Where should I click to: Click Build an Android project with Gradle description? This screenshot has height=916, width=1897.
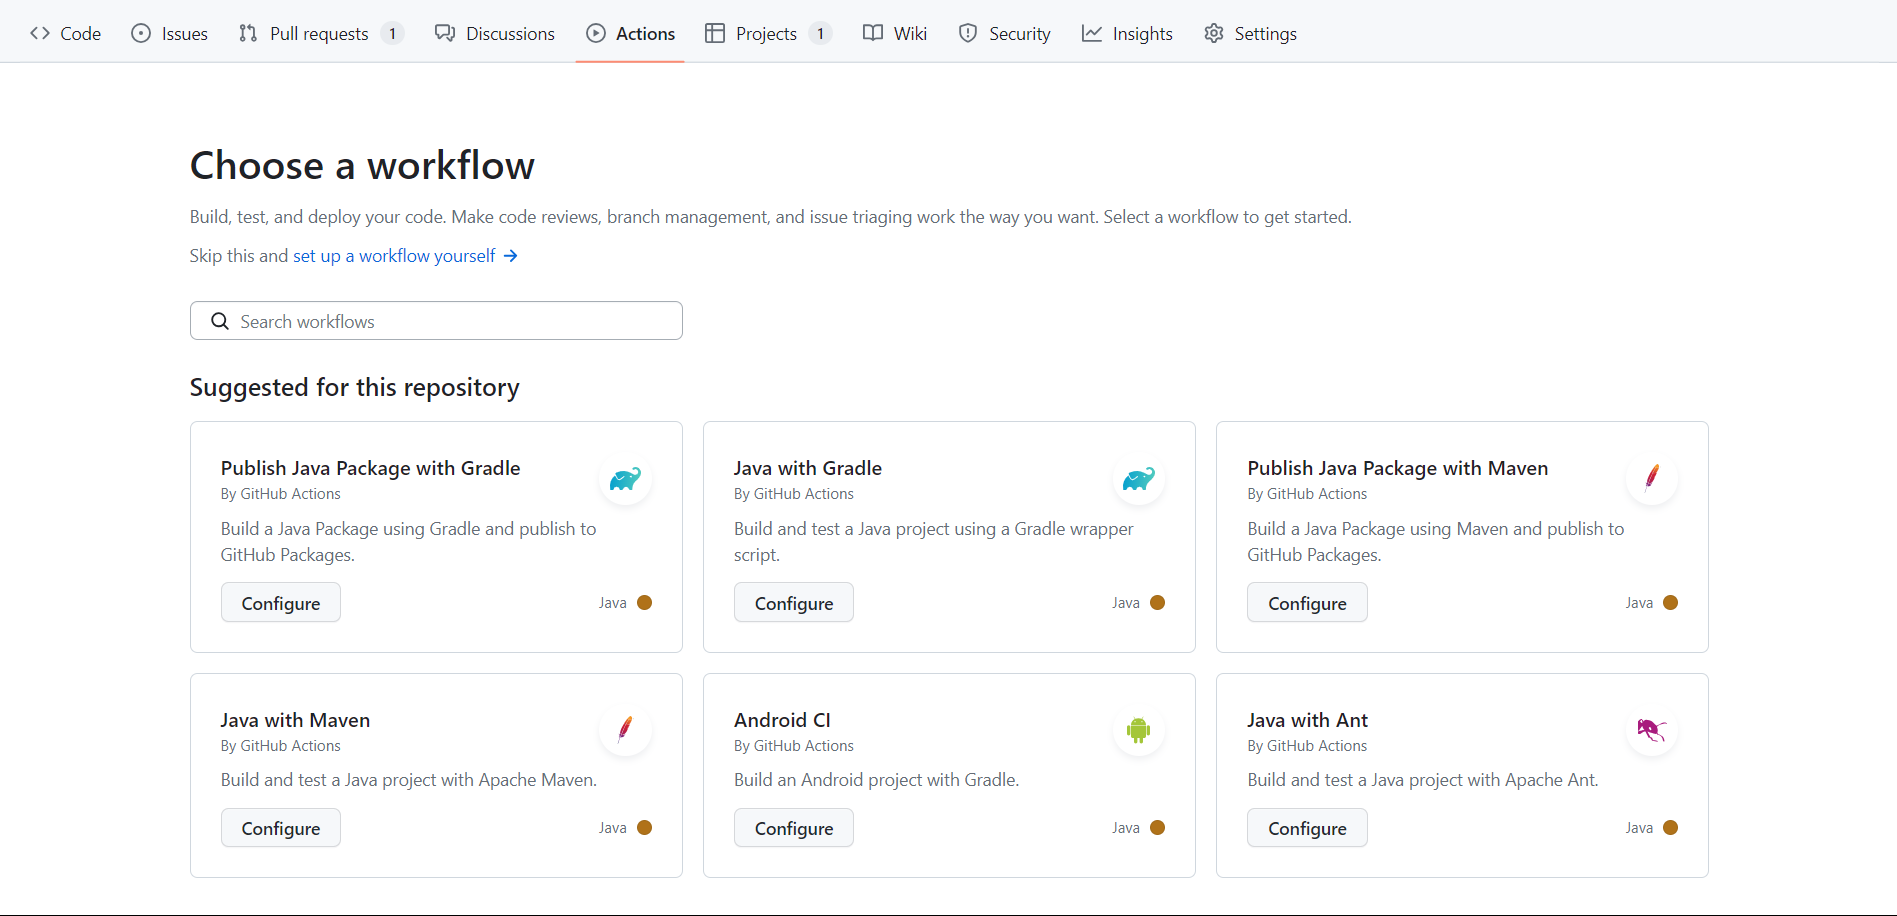click(877, 780)
